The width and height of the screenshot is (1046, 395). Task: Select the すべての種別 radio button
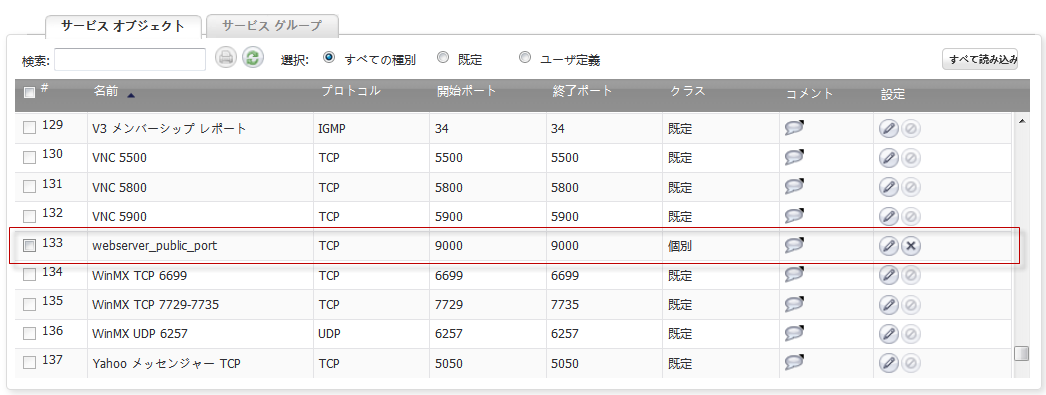pos(328,57)
